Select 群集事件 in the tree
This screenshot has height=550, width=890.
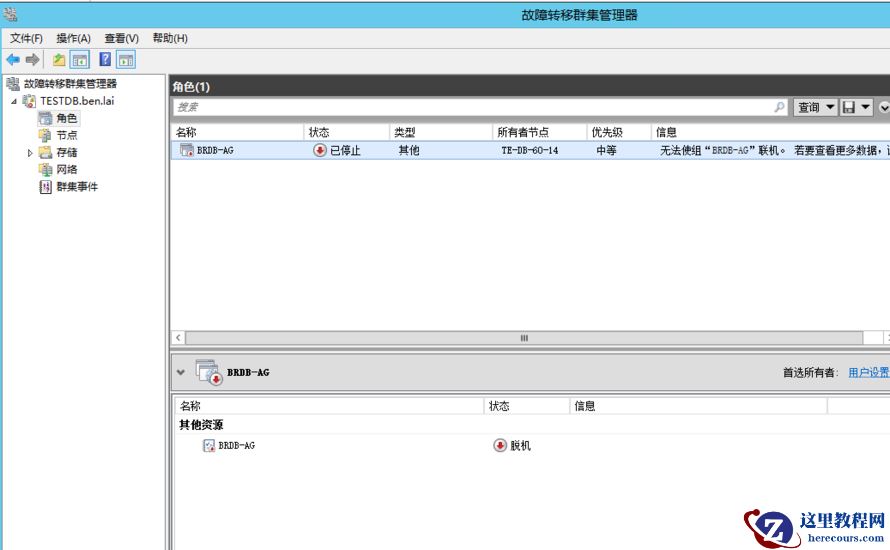pos(77,186)
